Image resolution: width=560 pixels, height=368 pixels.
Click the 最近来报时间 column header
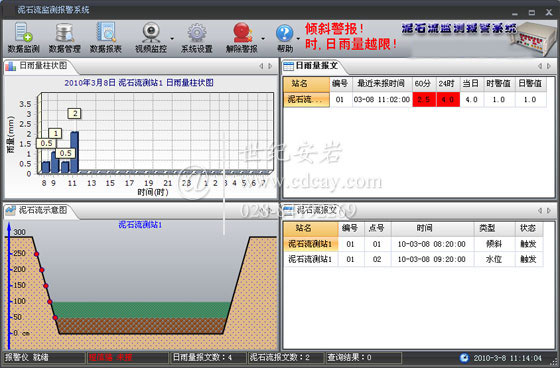click(381, 84)
